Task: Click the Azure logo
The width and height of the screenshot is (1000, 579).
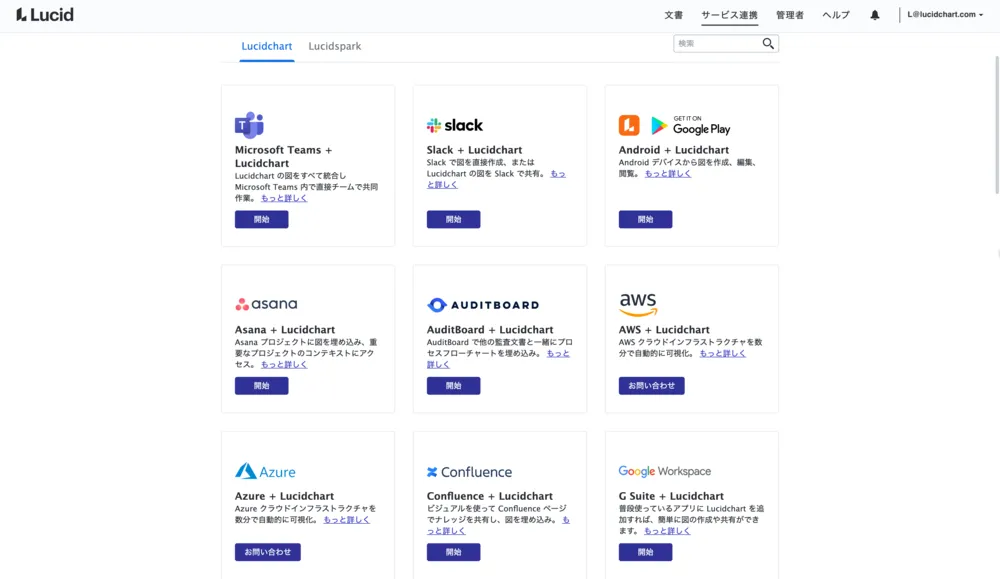Action: coord(265,472)
